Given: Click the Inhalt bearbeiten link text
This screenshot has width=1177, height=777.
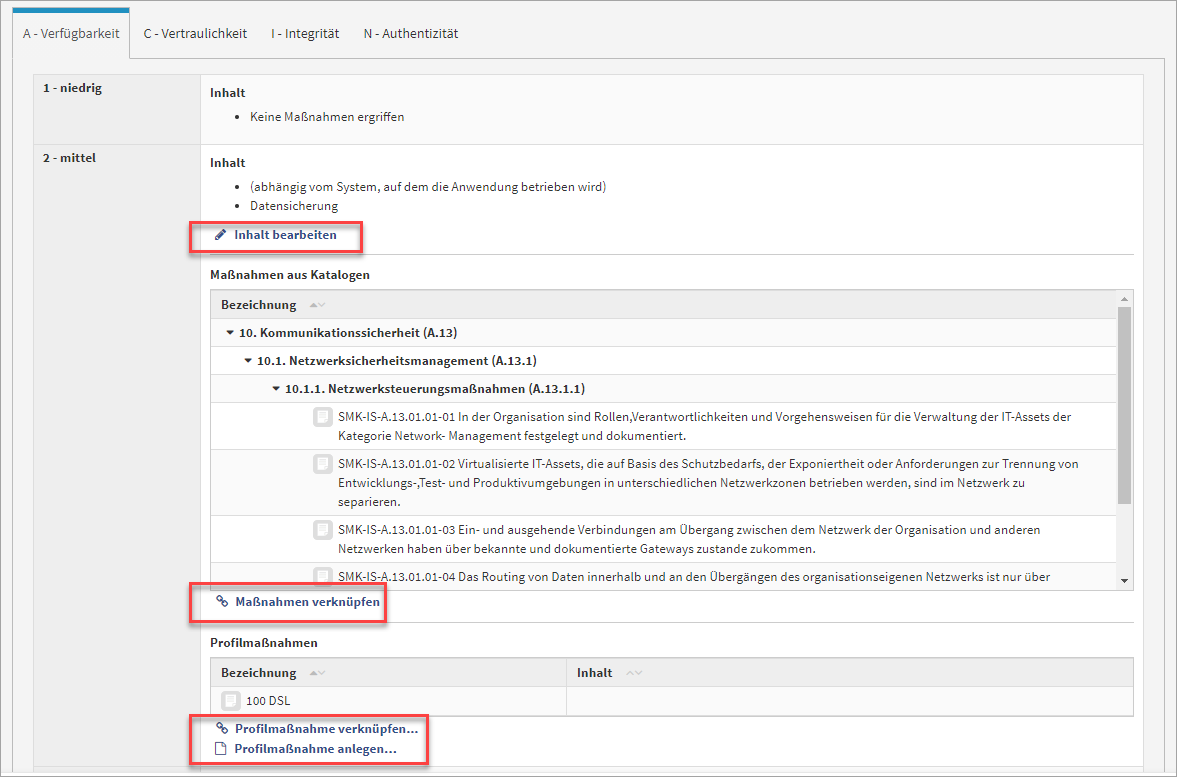Looking at the screenshot, I should click(x=285, y=235).
